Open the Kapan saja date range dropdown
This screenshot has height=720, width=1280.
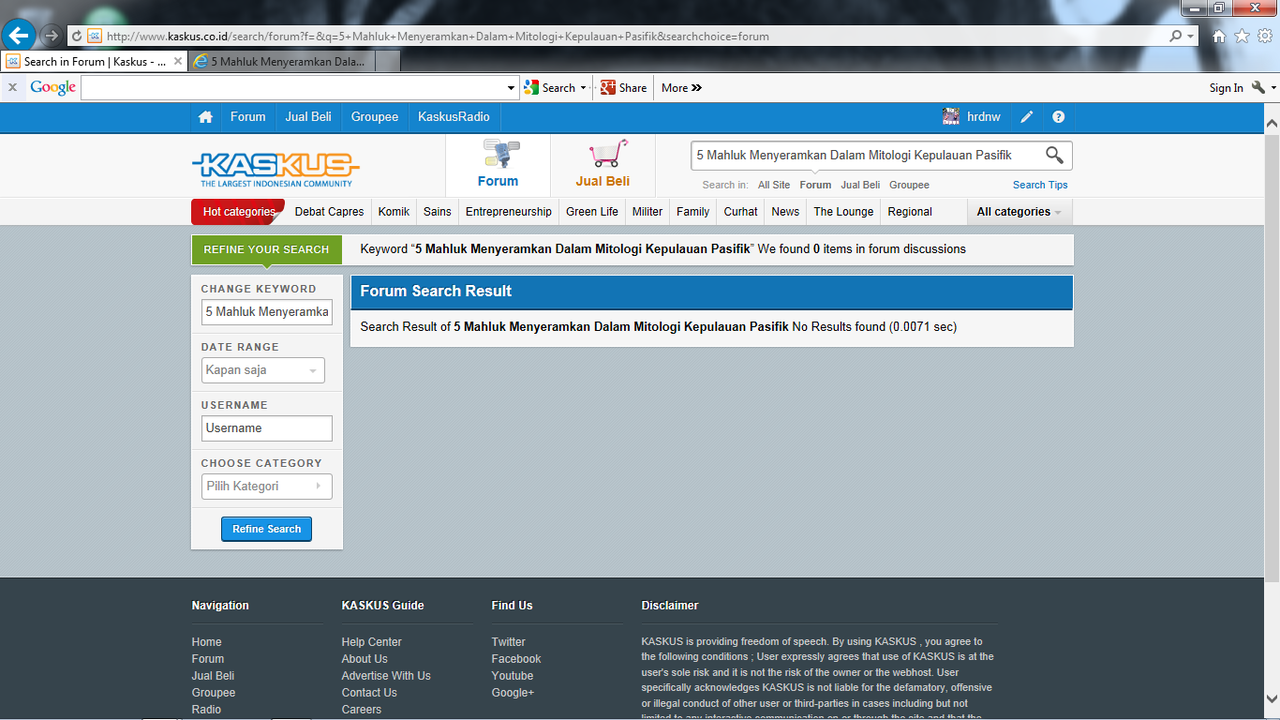click(263, 370)
